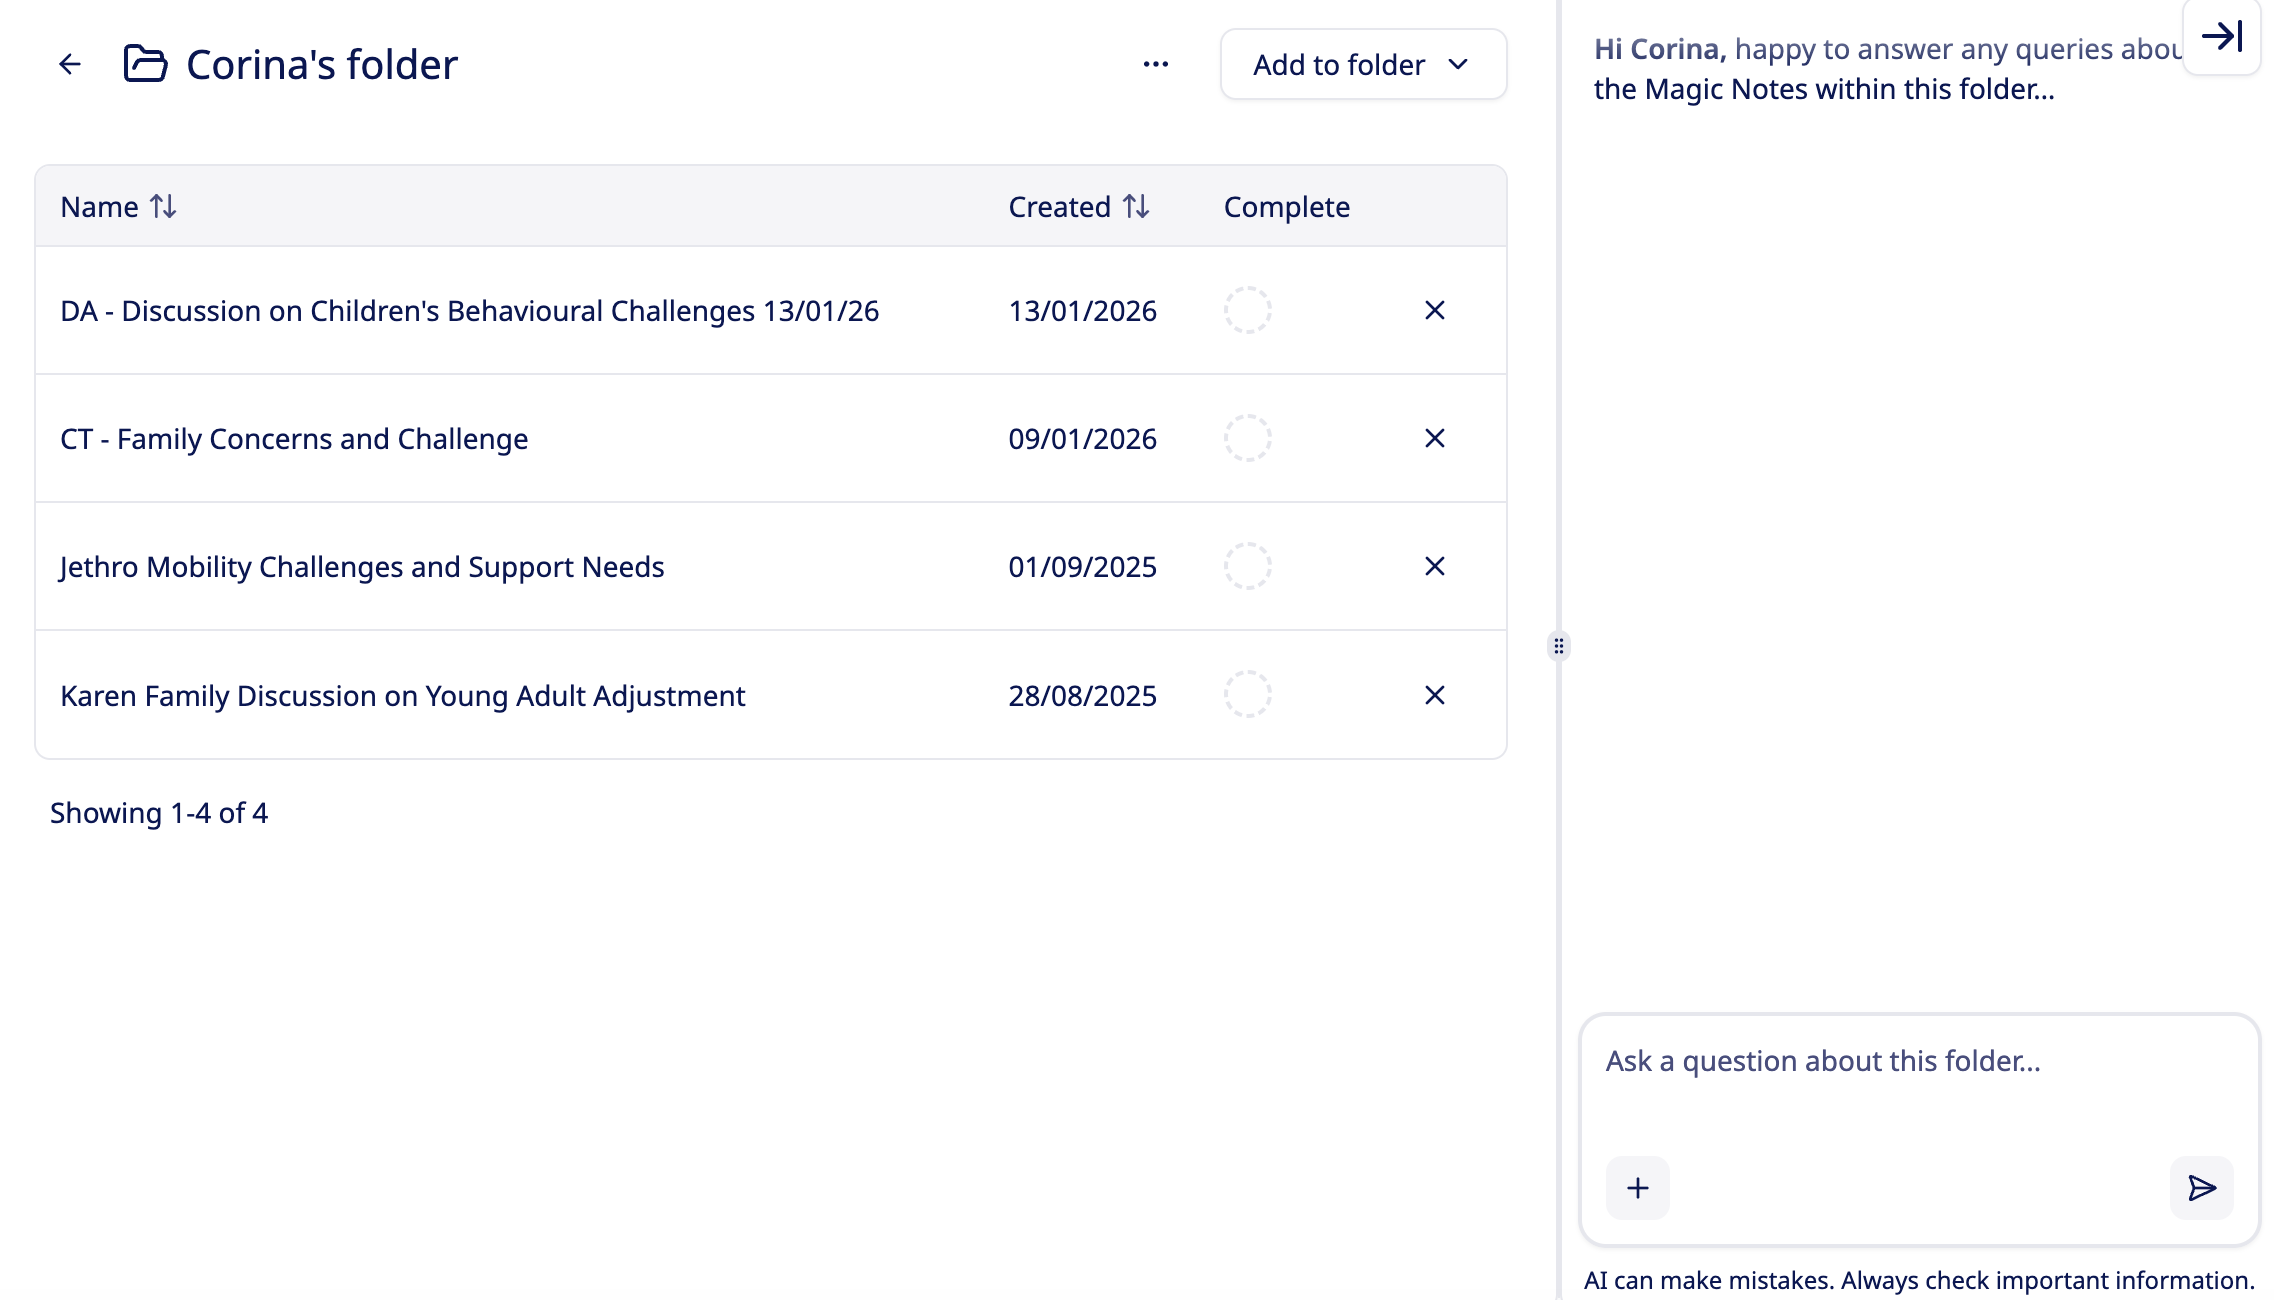Remove CT - Family Concerns note
This screenshot has width=2274, height=1300.
(x=1434, y=439)
